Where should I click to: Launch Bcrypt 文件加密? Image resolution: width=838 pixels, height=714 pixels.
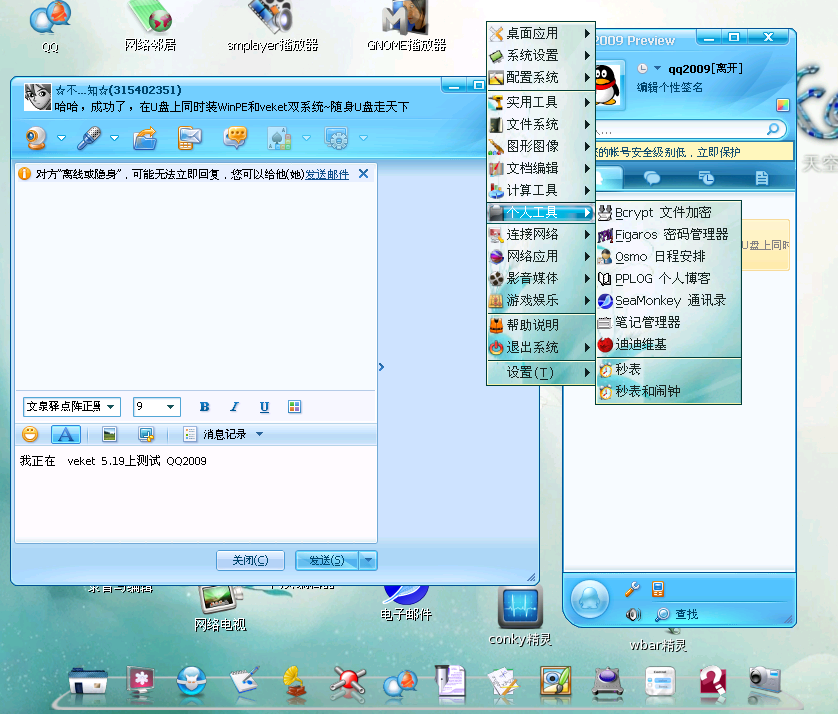(x=669, y=213)
